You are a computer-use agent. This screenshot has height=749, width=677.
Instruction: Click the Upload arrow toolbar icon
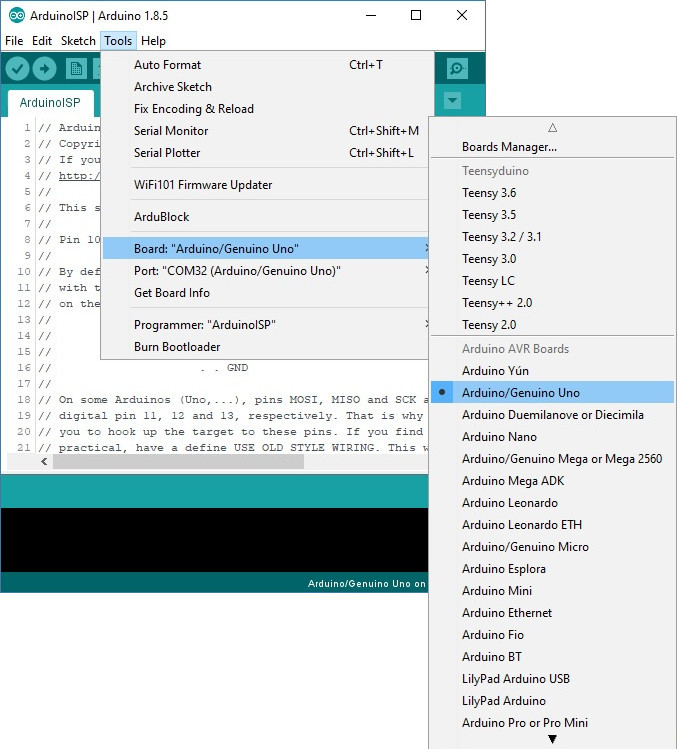click(x=44, y=69)
